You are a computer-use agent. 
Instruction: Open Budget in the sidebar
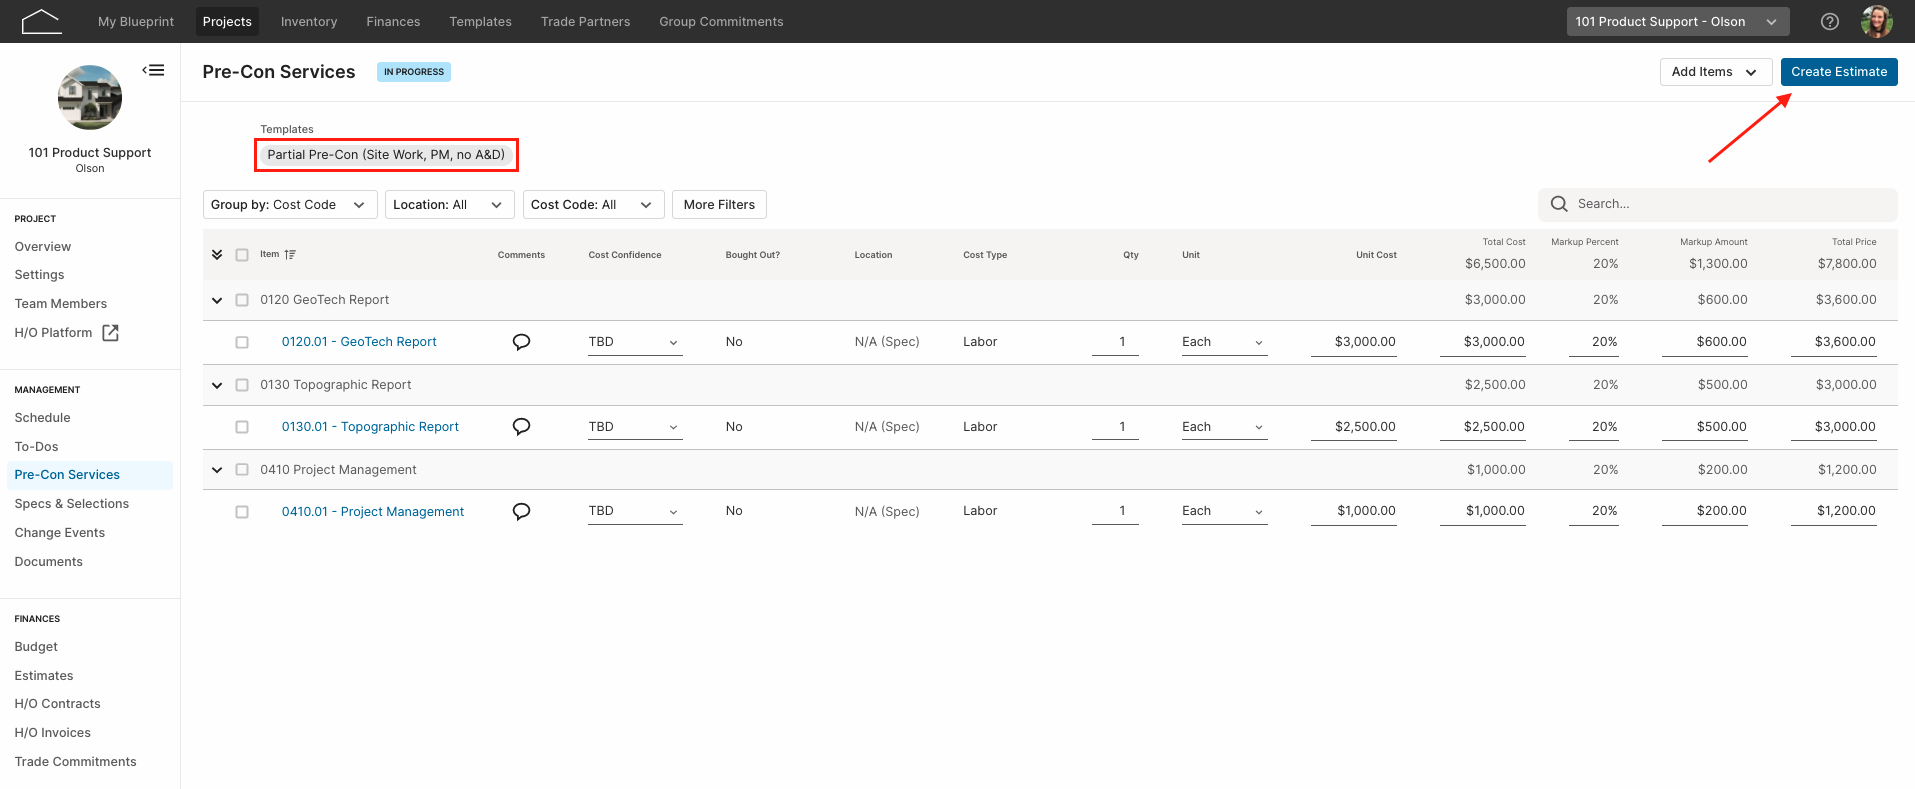pyautogui.click(x=36, y=647)
